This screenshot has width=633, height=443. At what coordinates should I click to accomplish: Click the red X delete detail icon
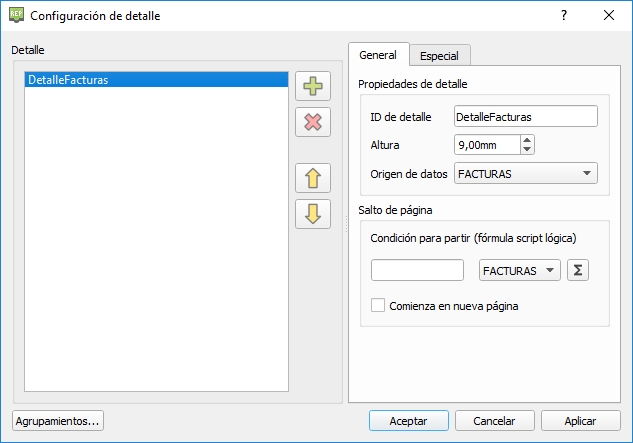coord(313,122)
